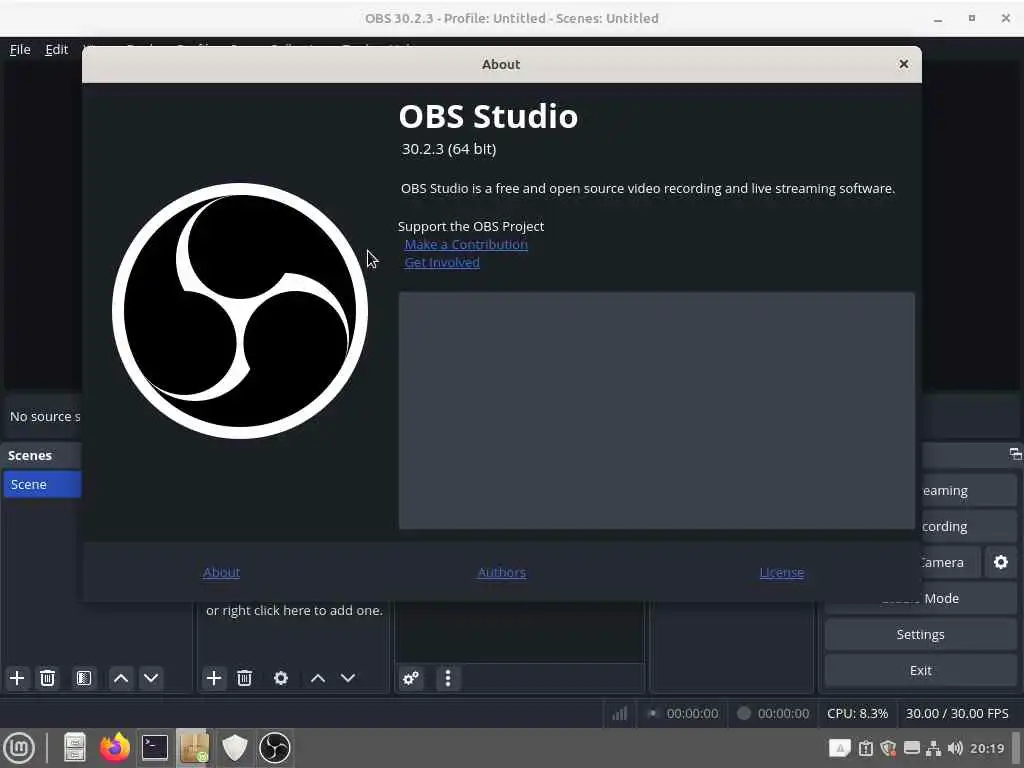The height and width of the screenshot is (768, 1024).
Task: Click 'or right click here to add one.' text
Action: pos(295,611)
